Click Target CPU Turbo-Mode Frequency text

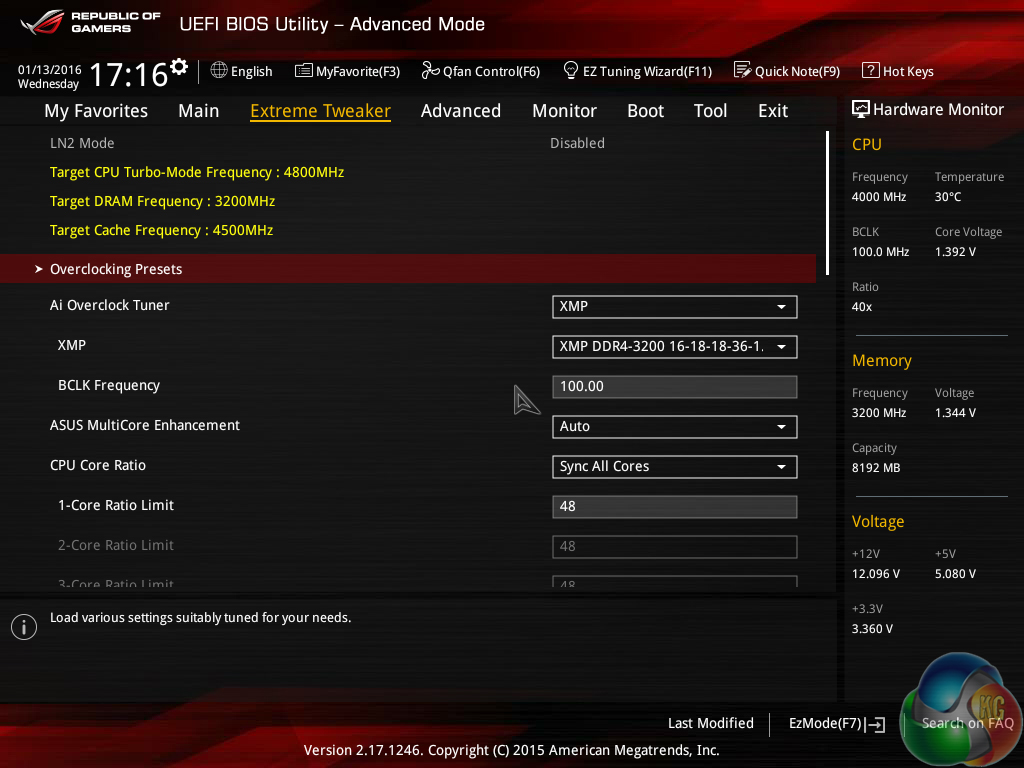pyautogui.click(x=197, y=172)
